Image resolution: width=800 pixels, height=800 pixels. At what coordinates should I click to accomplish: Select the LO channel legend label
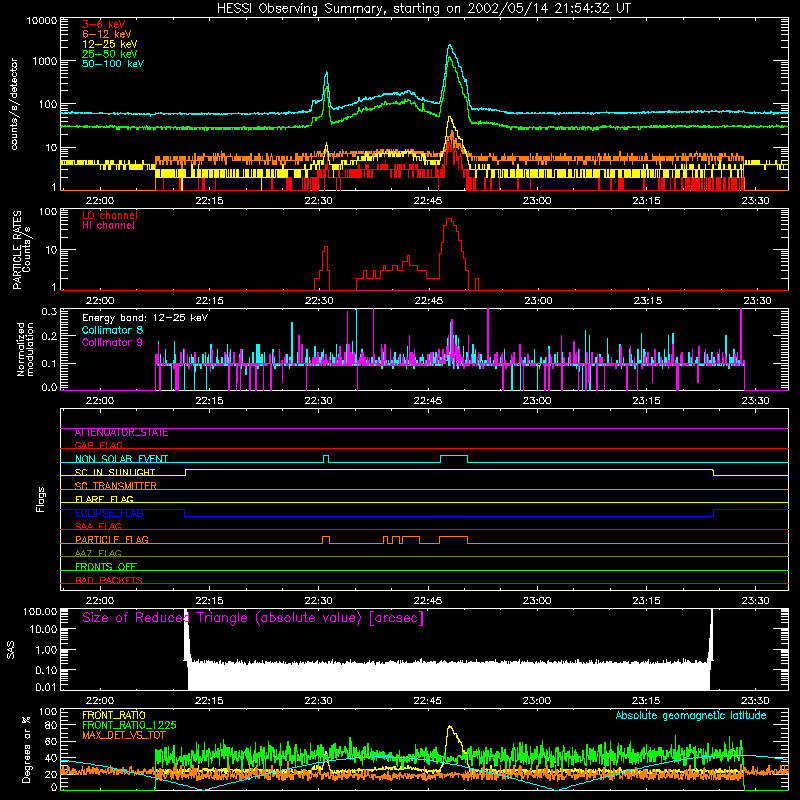click(110, 215)
